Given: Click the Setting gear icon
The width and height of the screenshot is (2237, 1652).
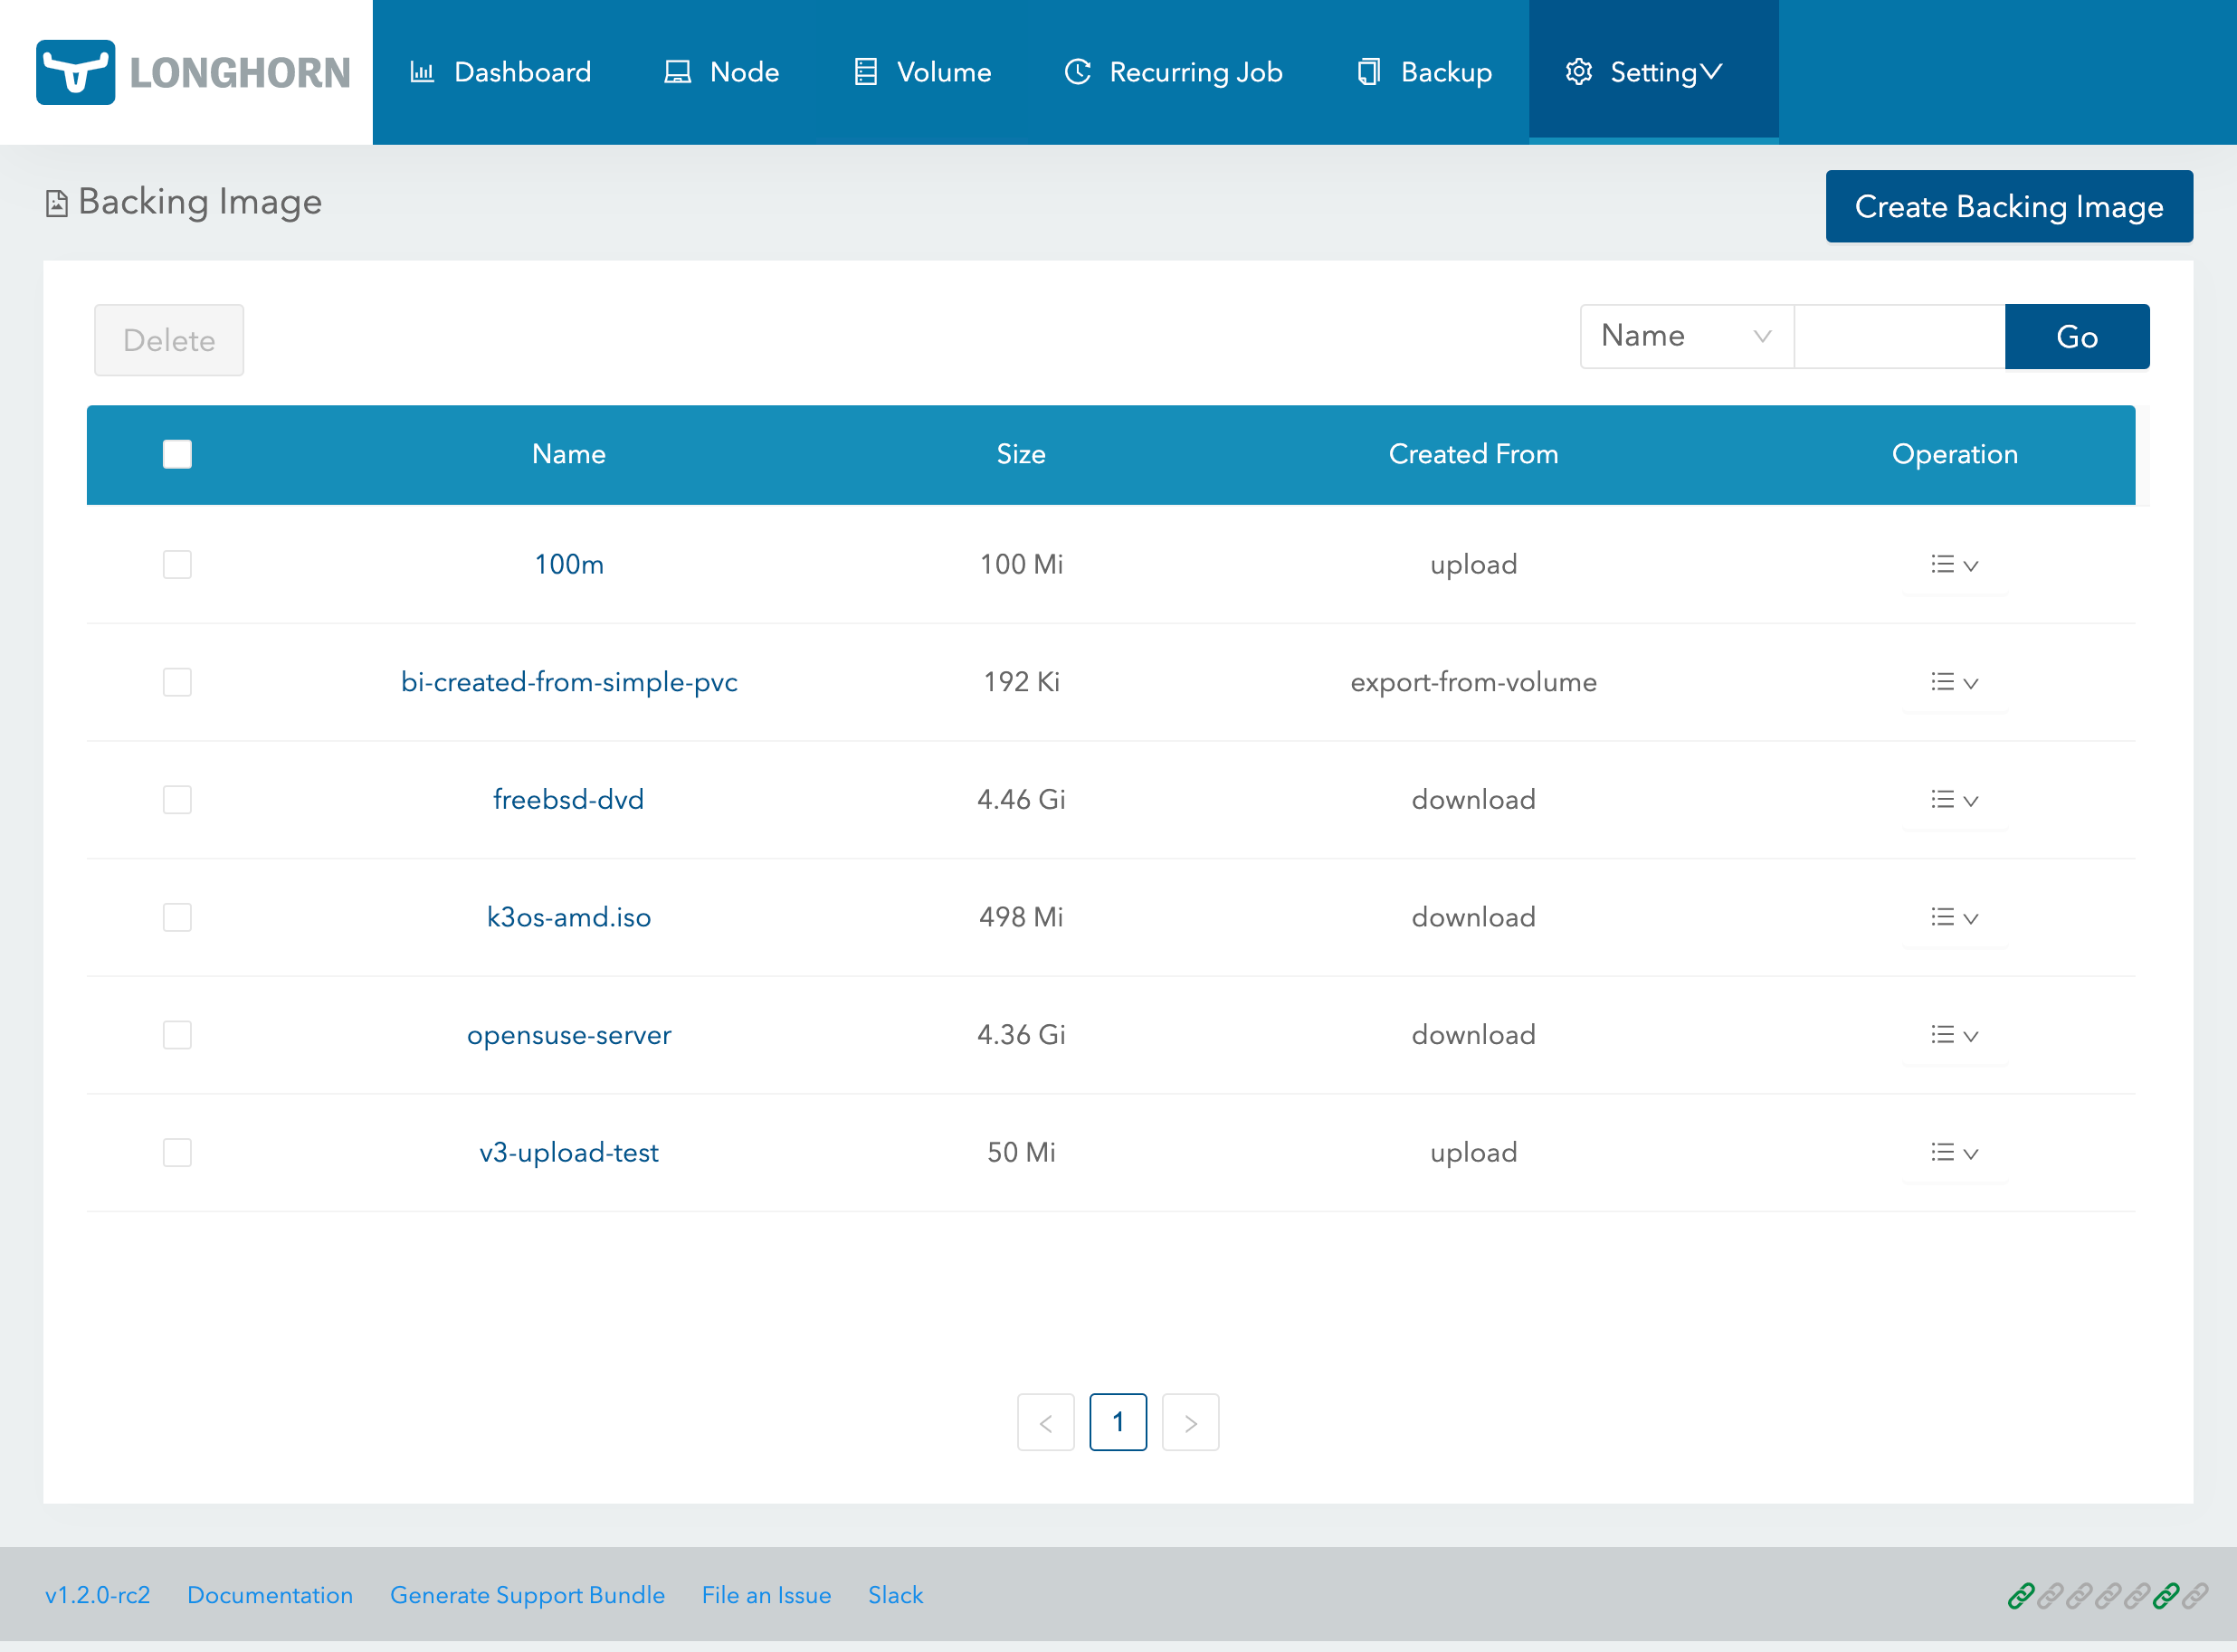Looking at the screenshot, I should coord(1578,72).
